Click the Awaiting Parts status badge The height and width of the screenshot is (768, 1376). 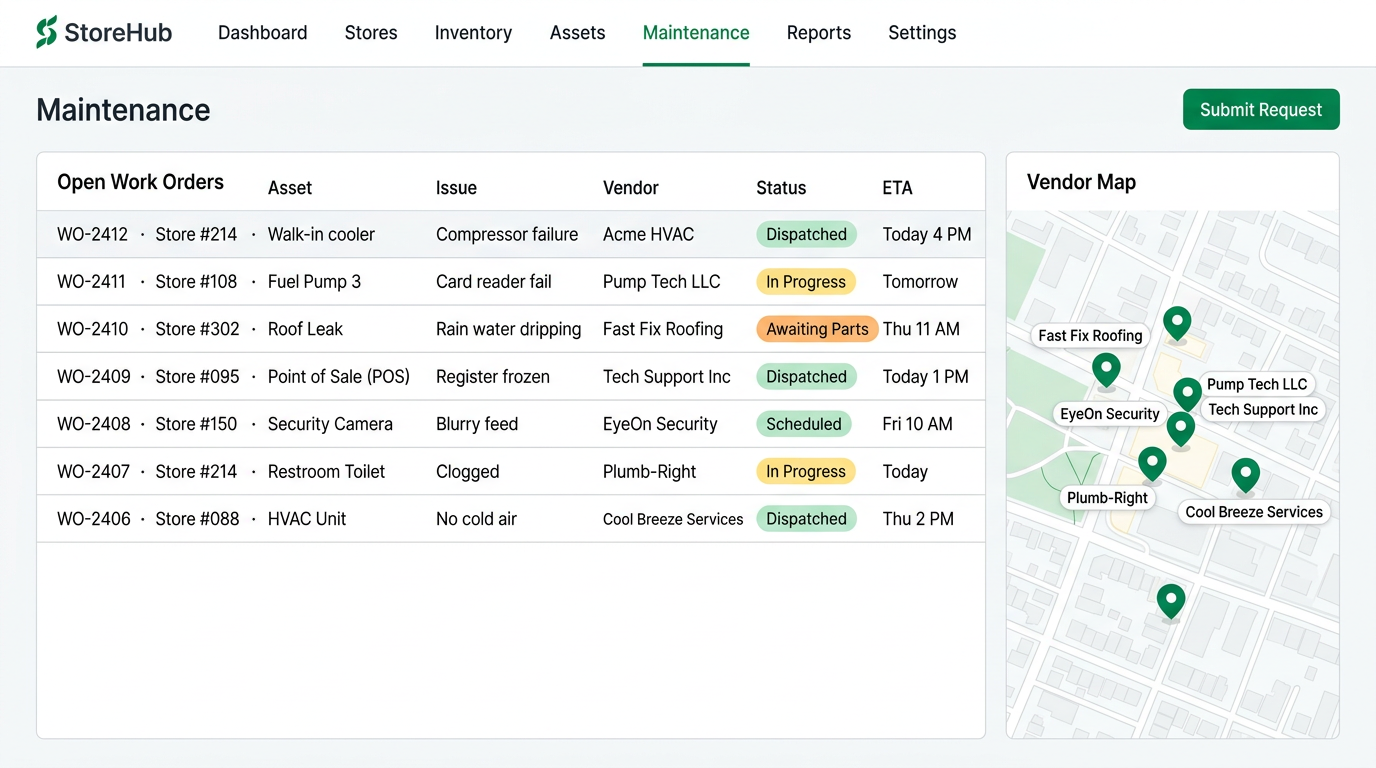pyautogui.click(x=817, y=329)
